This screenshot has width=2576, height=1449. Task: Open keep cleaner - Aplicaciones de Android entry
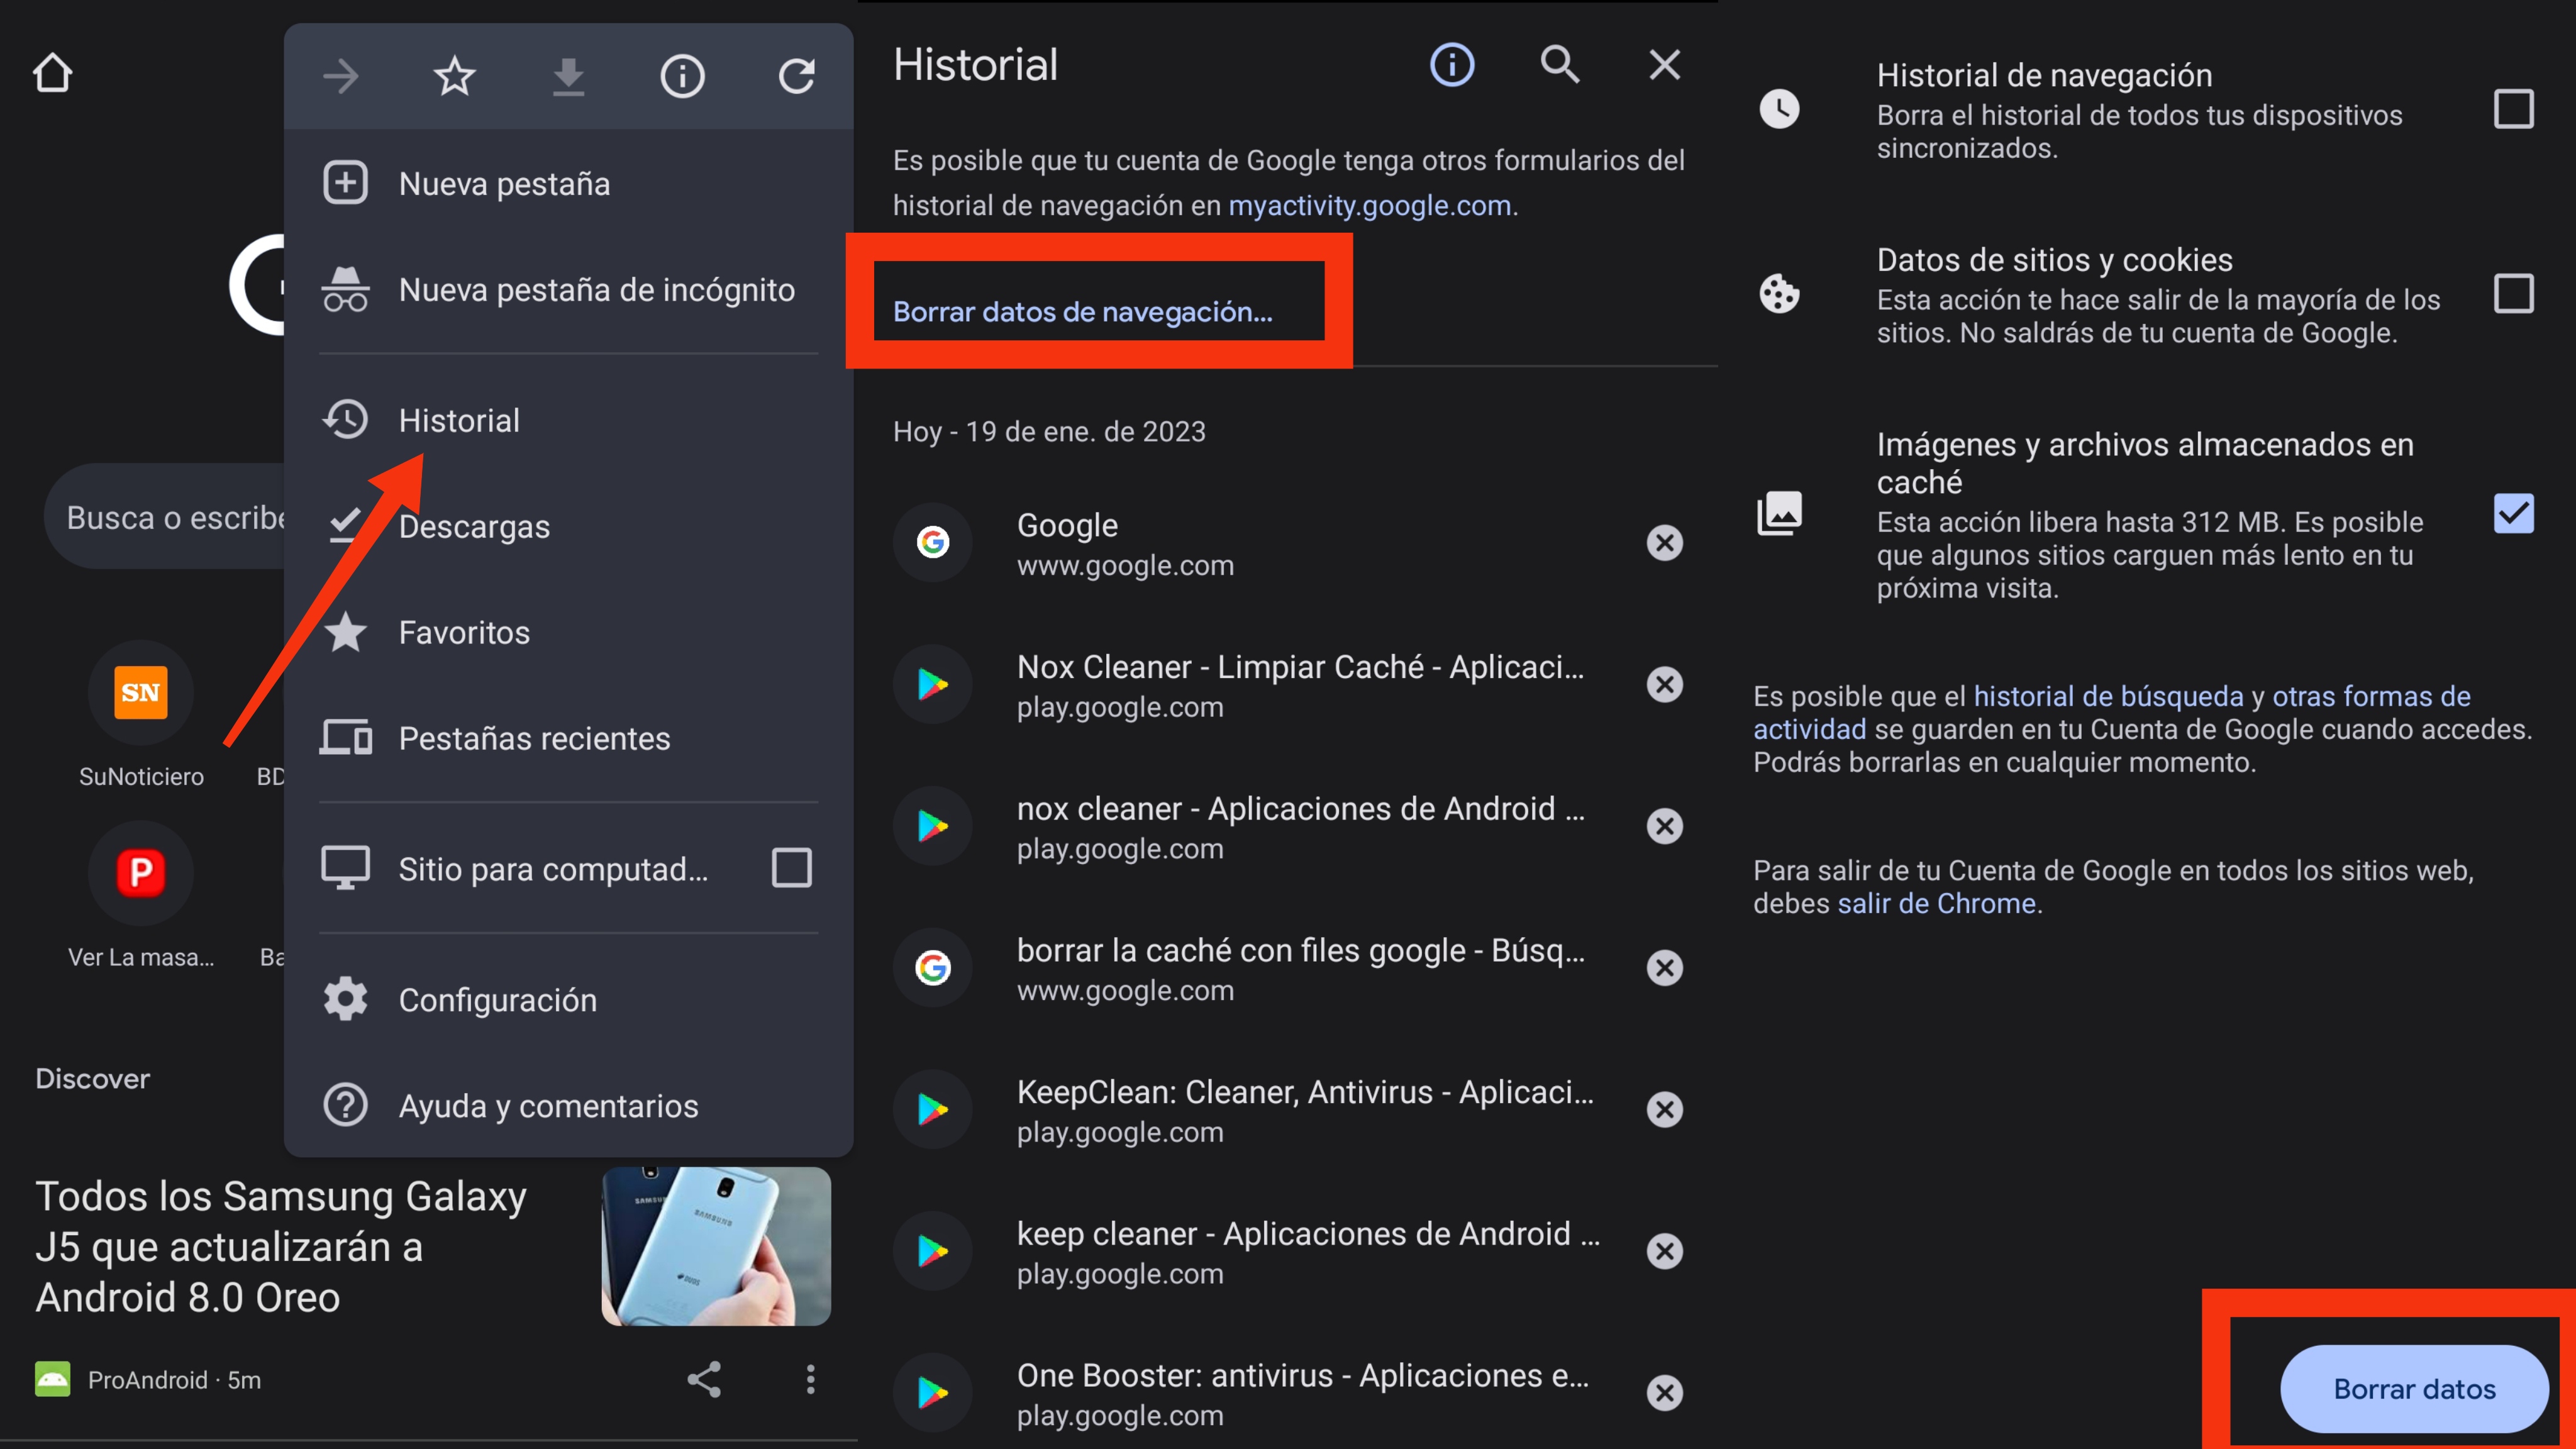pos(1250,1251)
